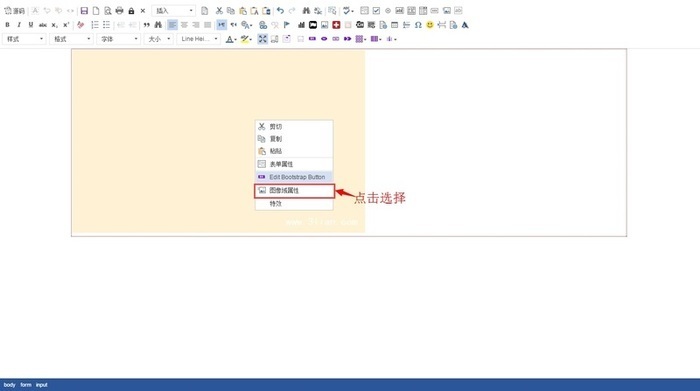Click the Anchor flag icon
The image size is (700, 391).
(287, 25)
